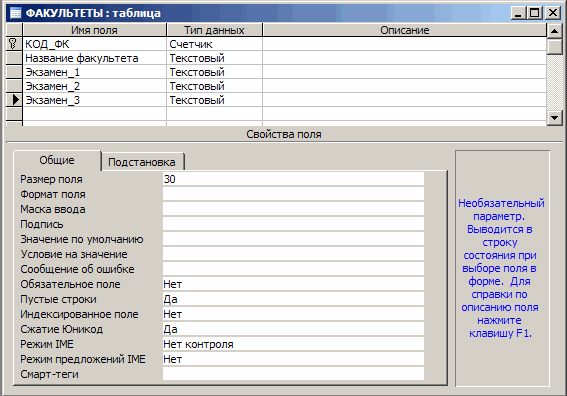Select the КОД_ФК field name cell
The width and height of the screenshot is (567, 396).
pyautogui.click(x=94, y=44)
